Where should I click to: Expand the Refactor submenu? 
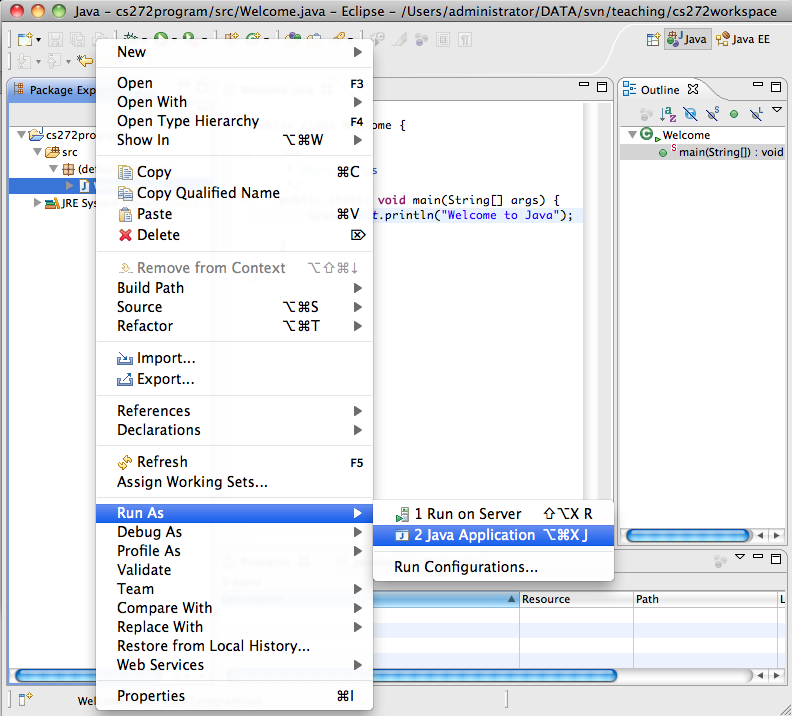pyautogui.click(x=234, y=326)
